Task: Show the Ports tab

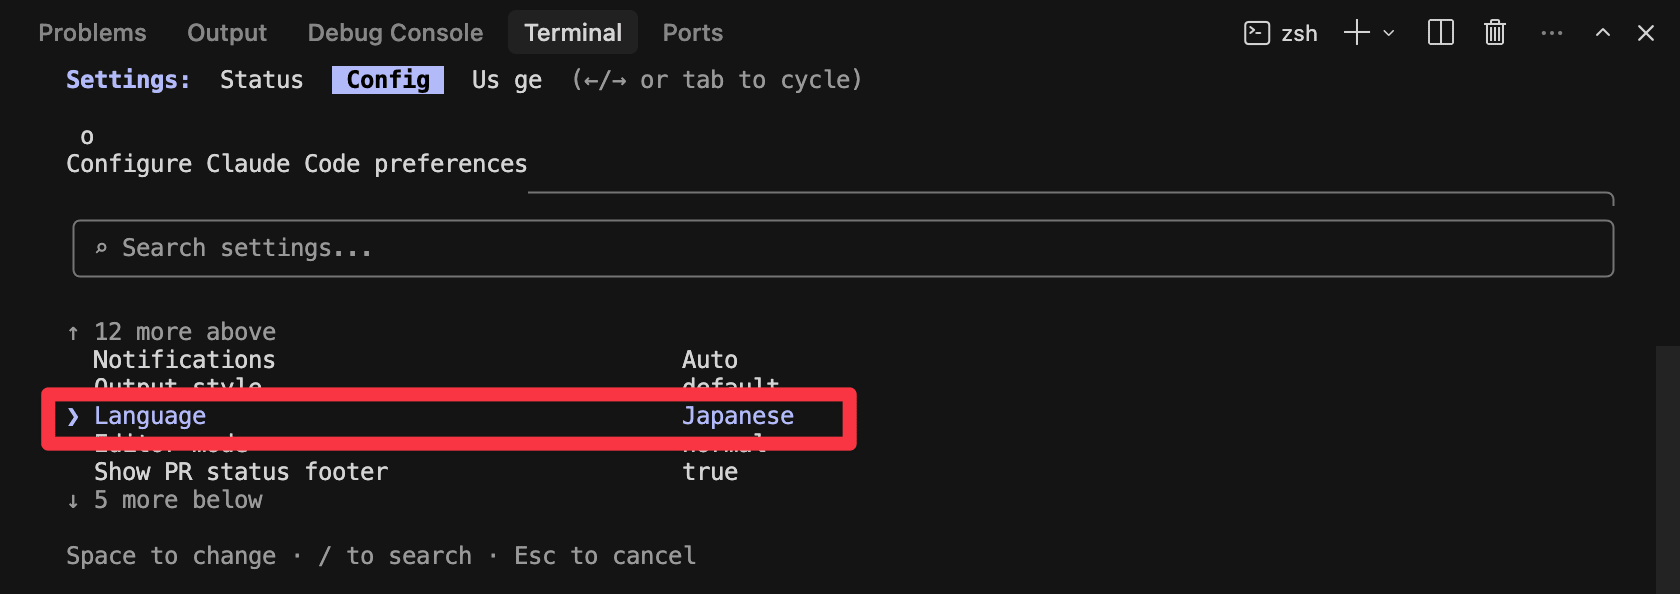Action: click(x=692, y=33)
